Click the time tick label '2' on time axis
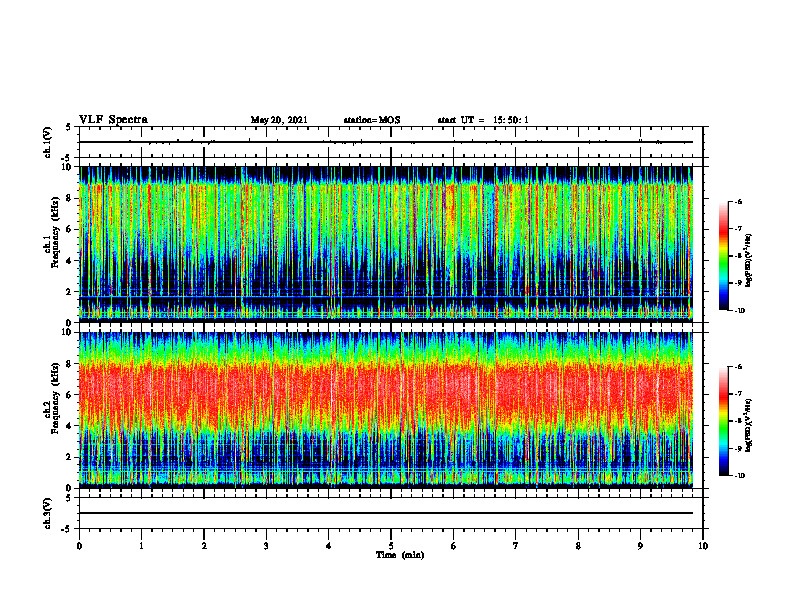 pyautogui.click(x=204, y=546)
